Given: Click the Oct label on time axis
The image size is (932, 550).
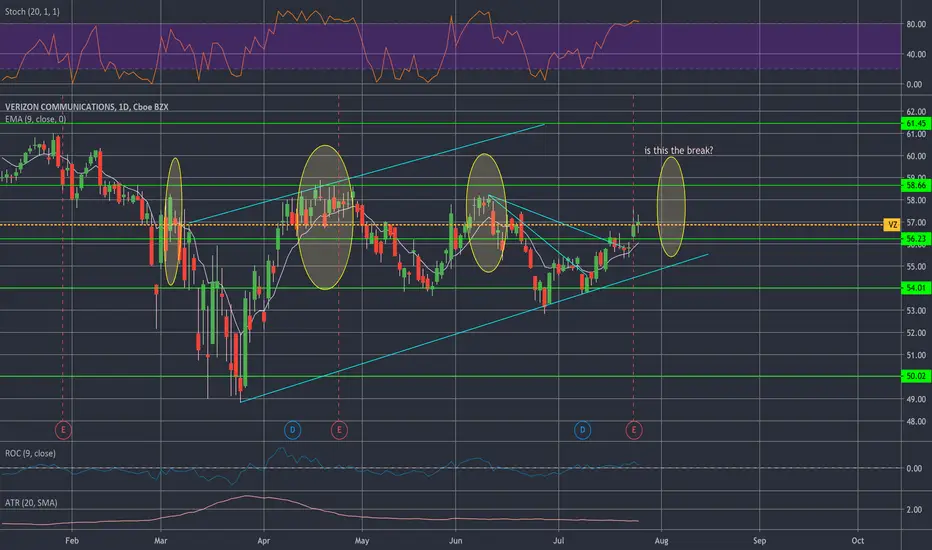Looking at the screenshot, I should tap(857, 541).
